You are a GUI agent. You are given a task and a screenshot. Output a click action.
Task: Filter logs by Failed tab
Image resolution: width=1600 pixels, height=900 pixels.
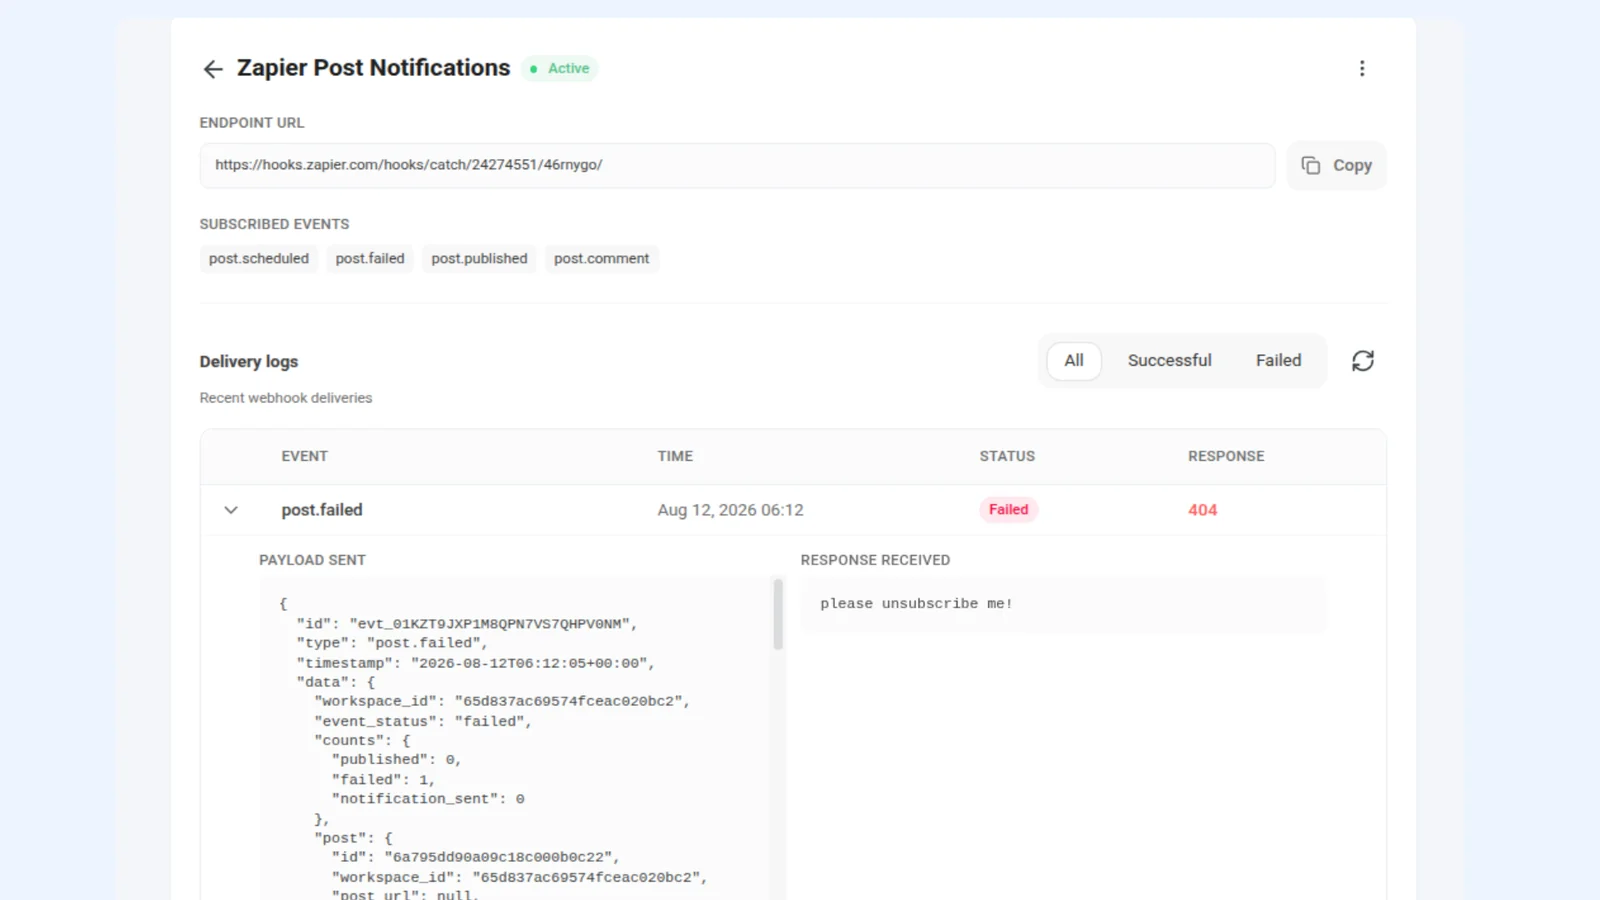click(1278, 361)
